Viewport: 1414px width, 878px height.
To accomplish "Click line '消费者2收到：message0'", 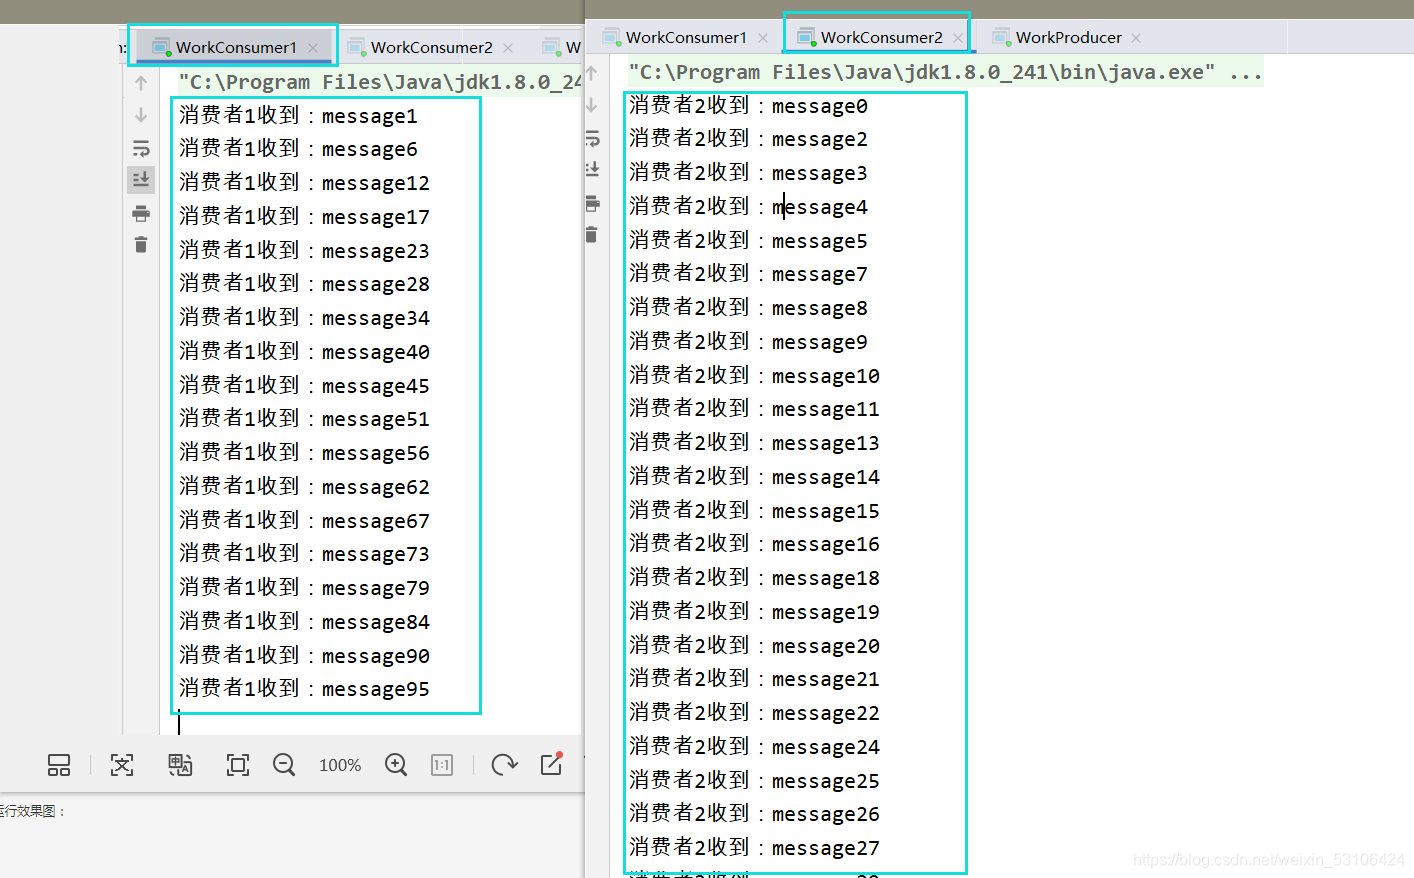I will (x=748, y=106).
